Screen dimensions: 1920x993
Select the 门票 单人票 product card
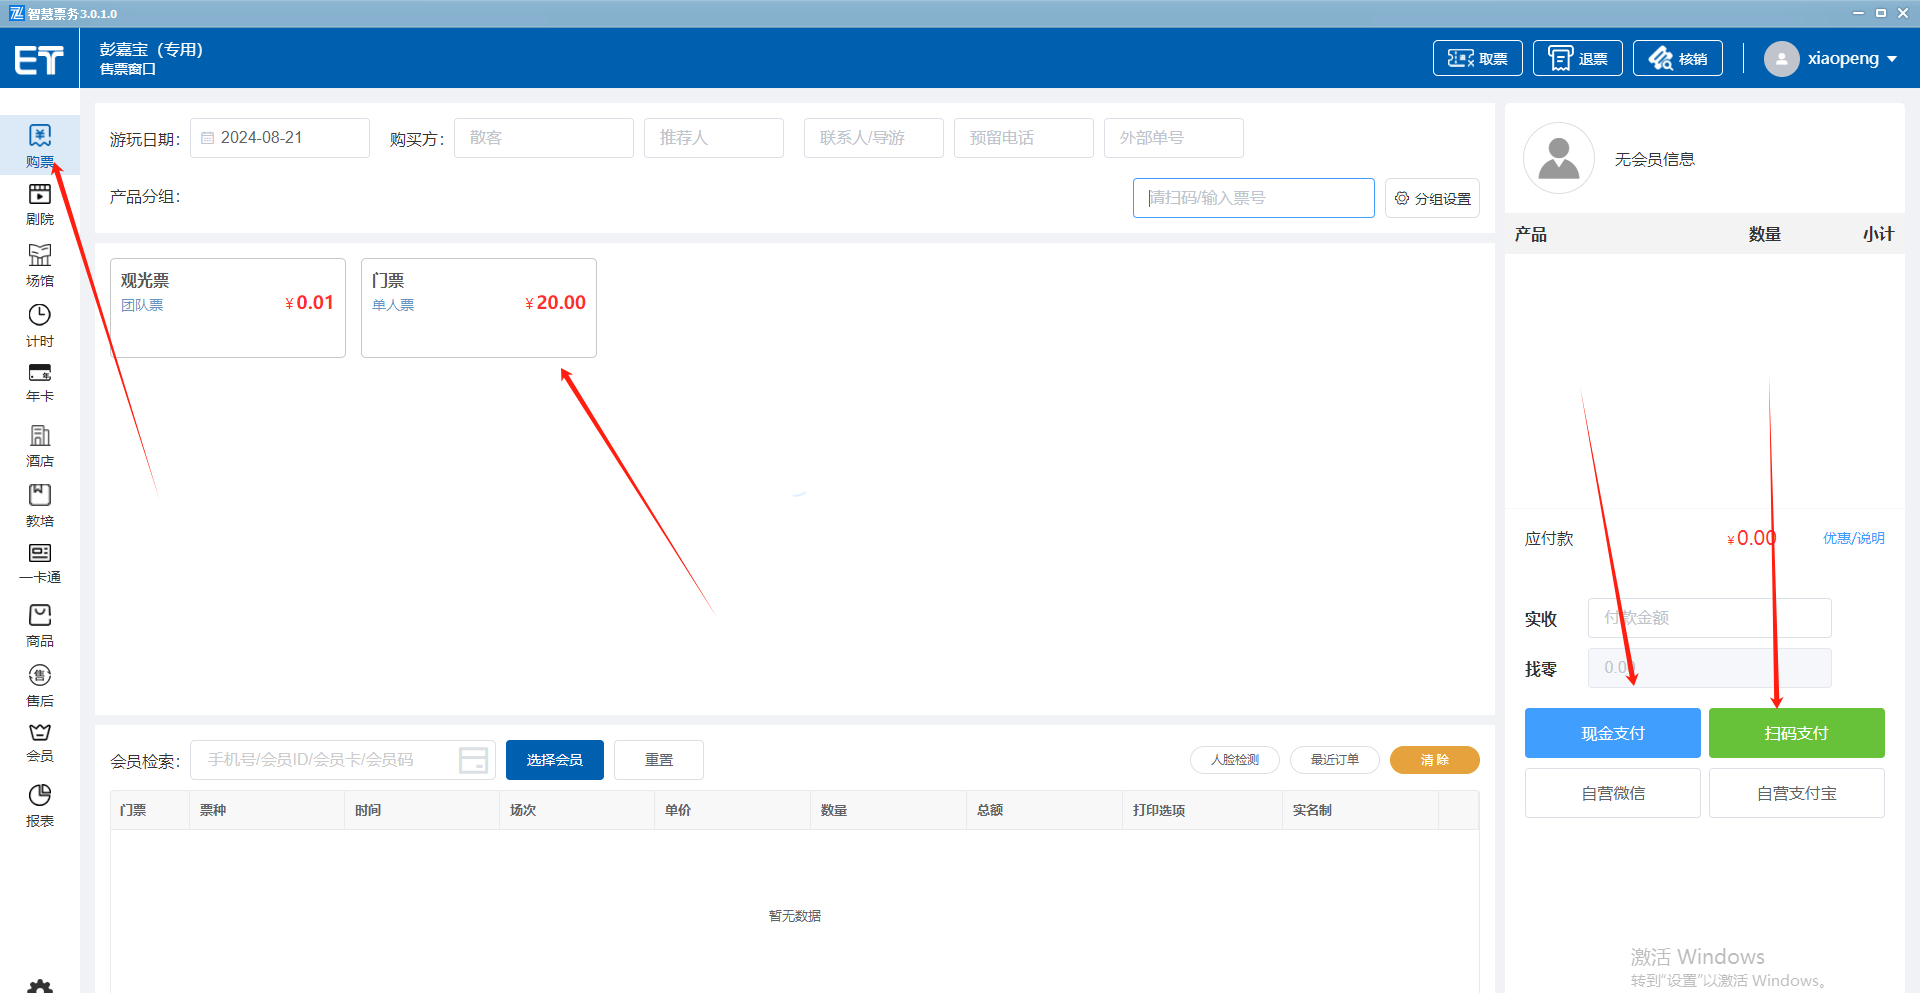click(478, 307)
